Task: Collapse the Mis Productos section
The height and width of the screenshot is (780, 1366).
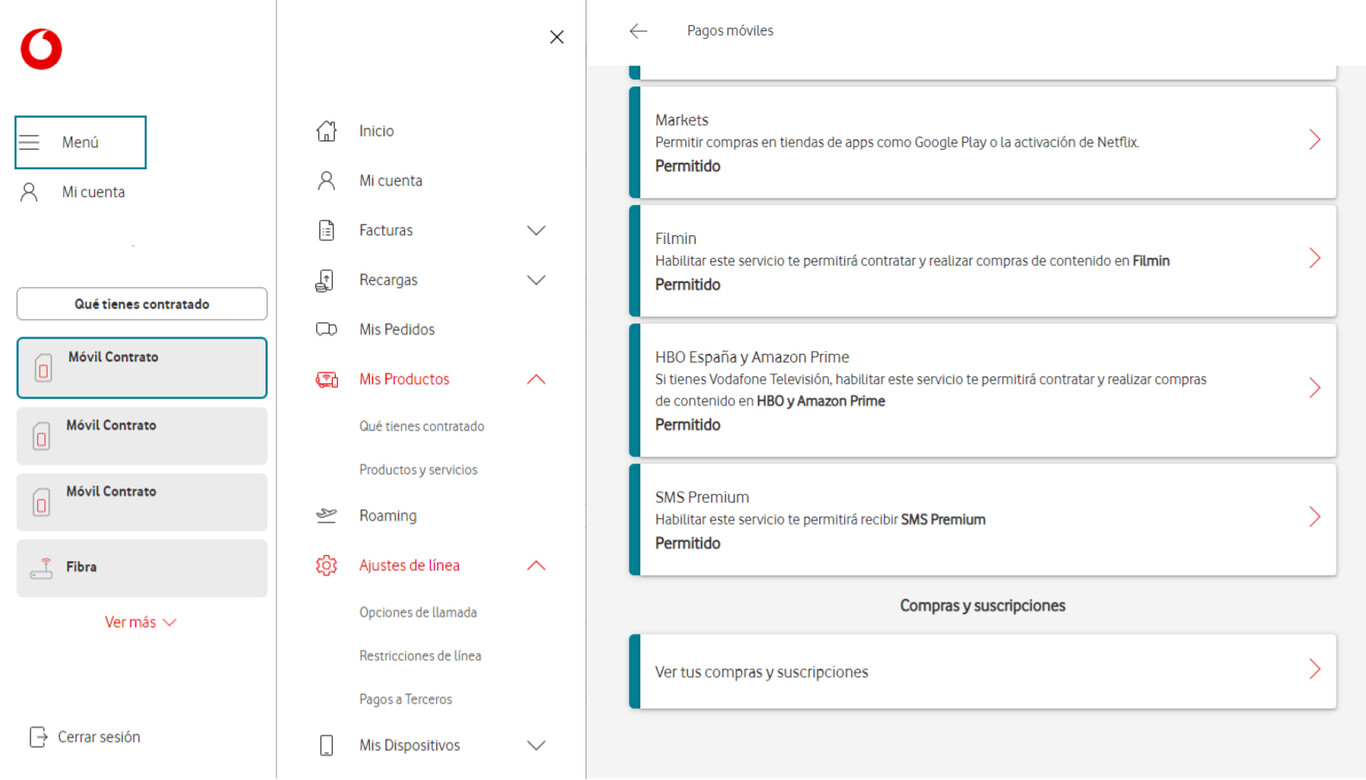Action: pos(536,379)
